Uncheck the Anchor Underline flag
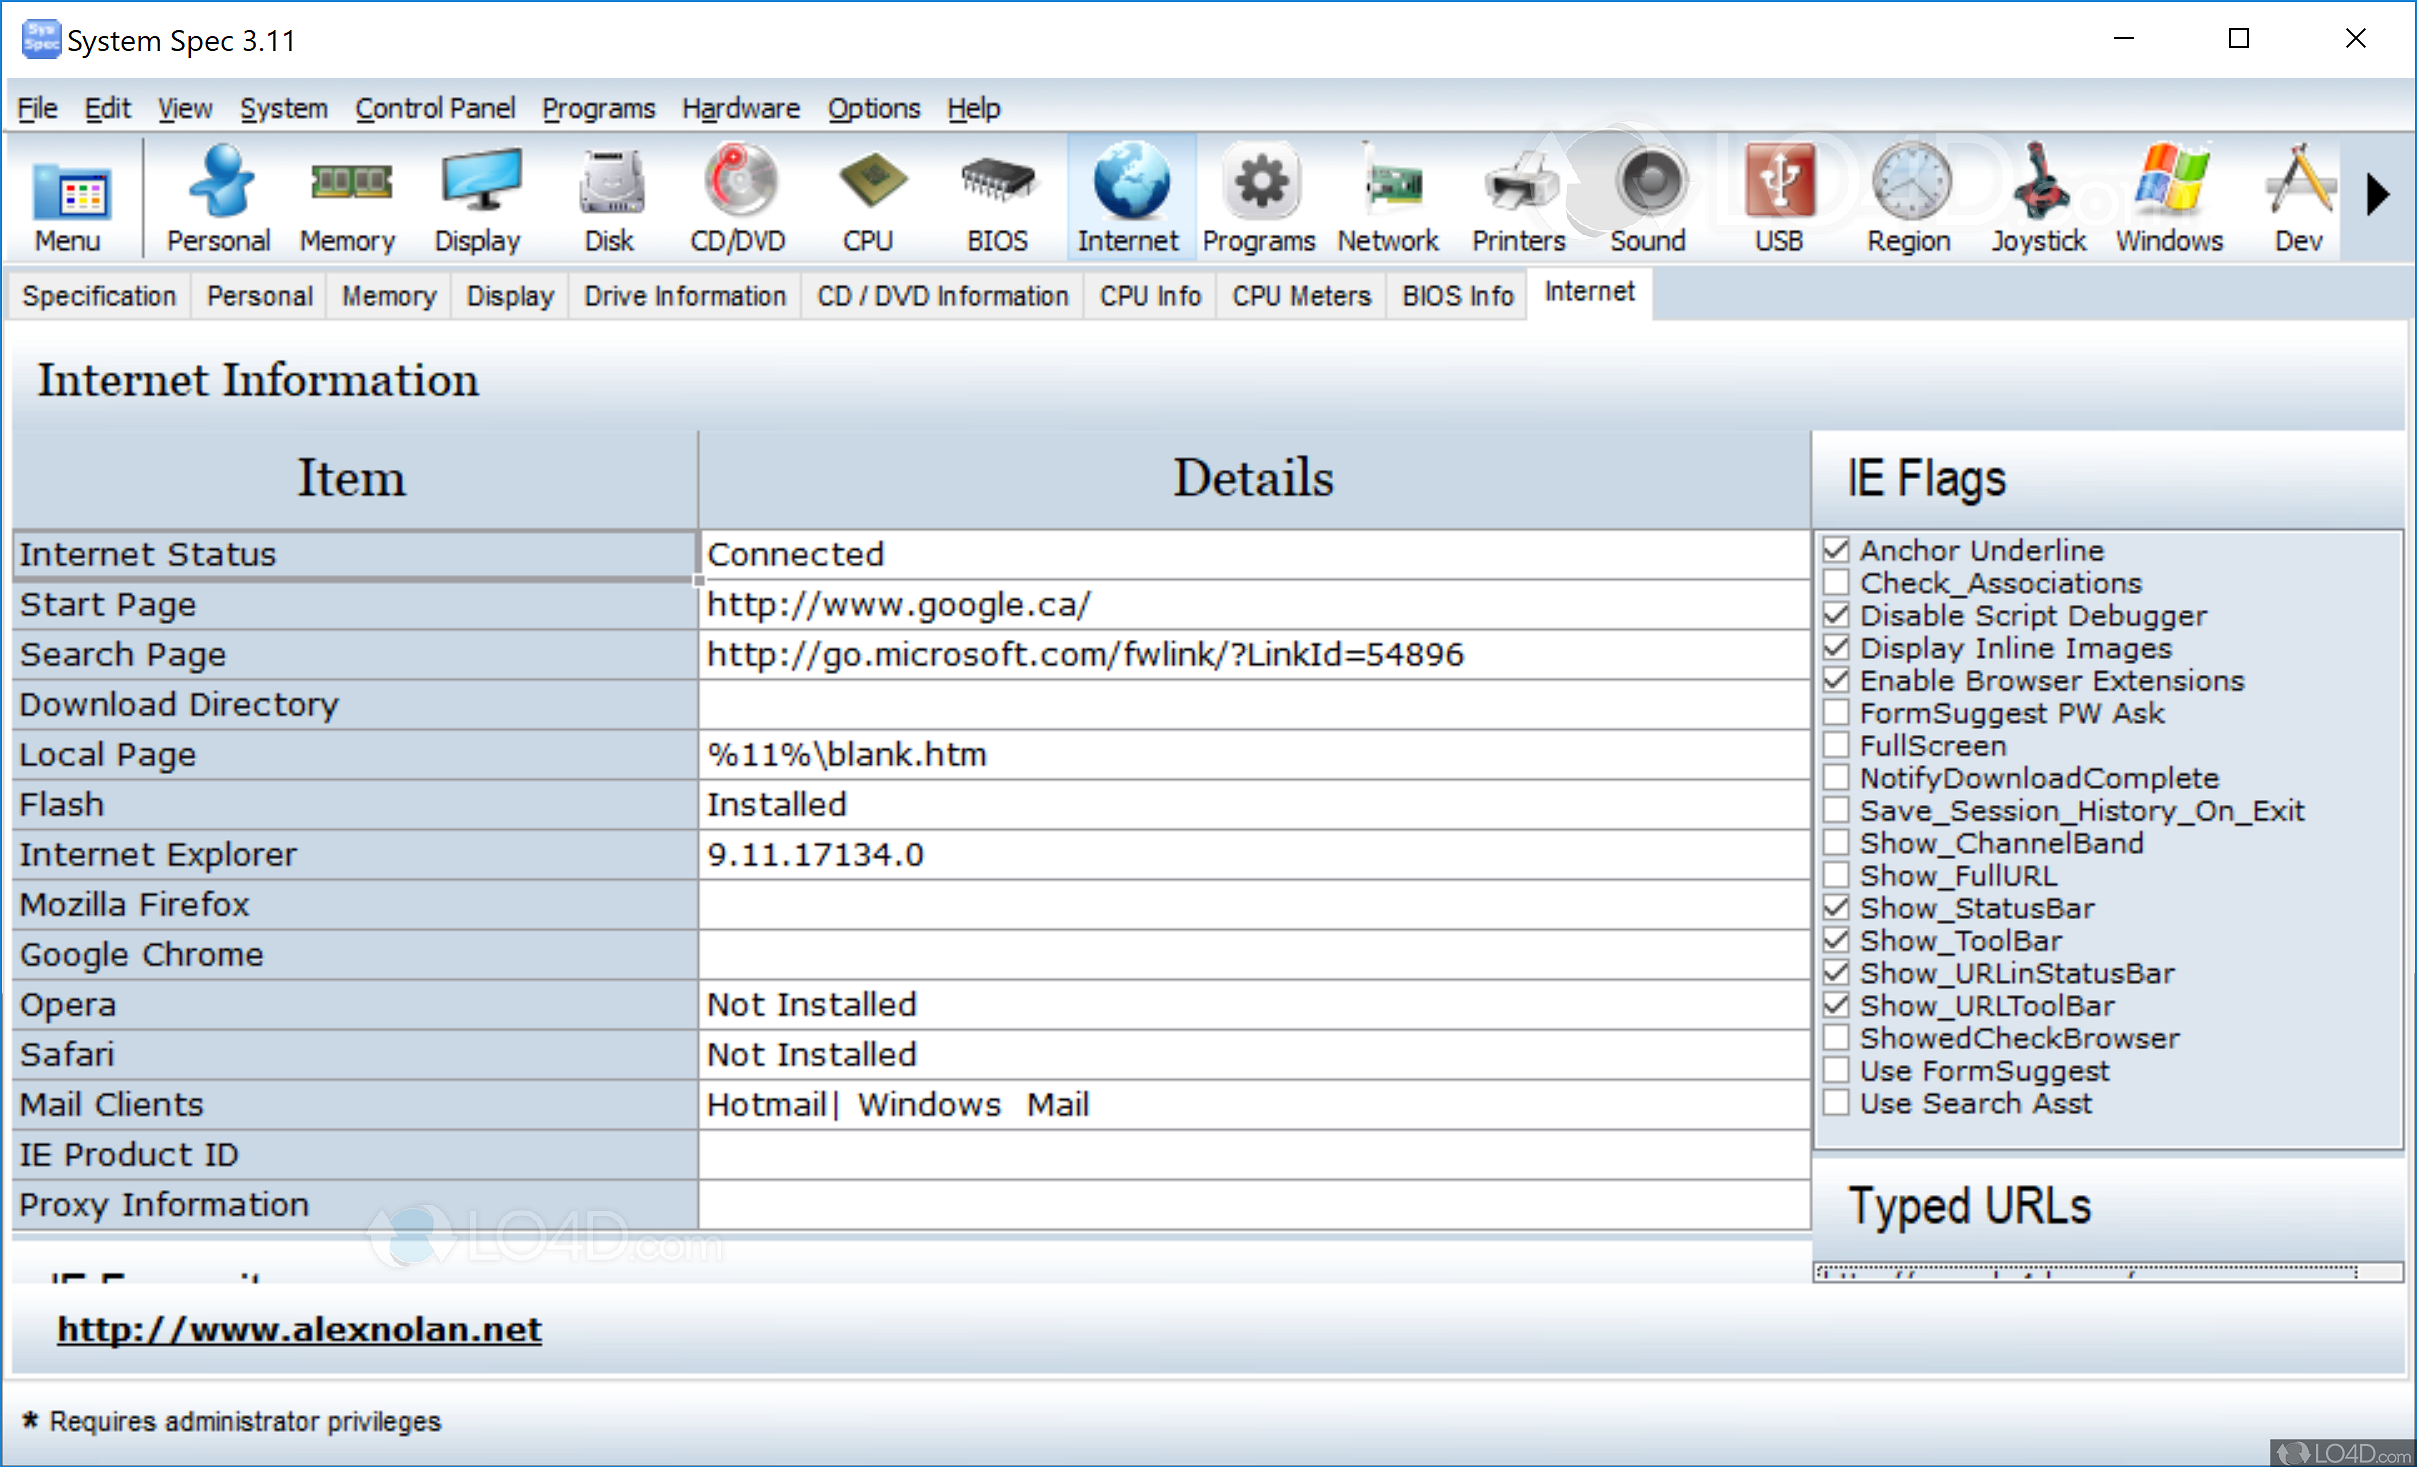Viewport: 2417px width, 1467px height. [x=1836, y=549]
